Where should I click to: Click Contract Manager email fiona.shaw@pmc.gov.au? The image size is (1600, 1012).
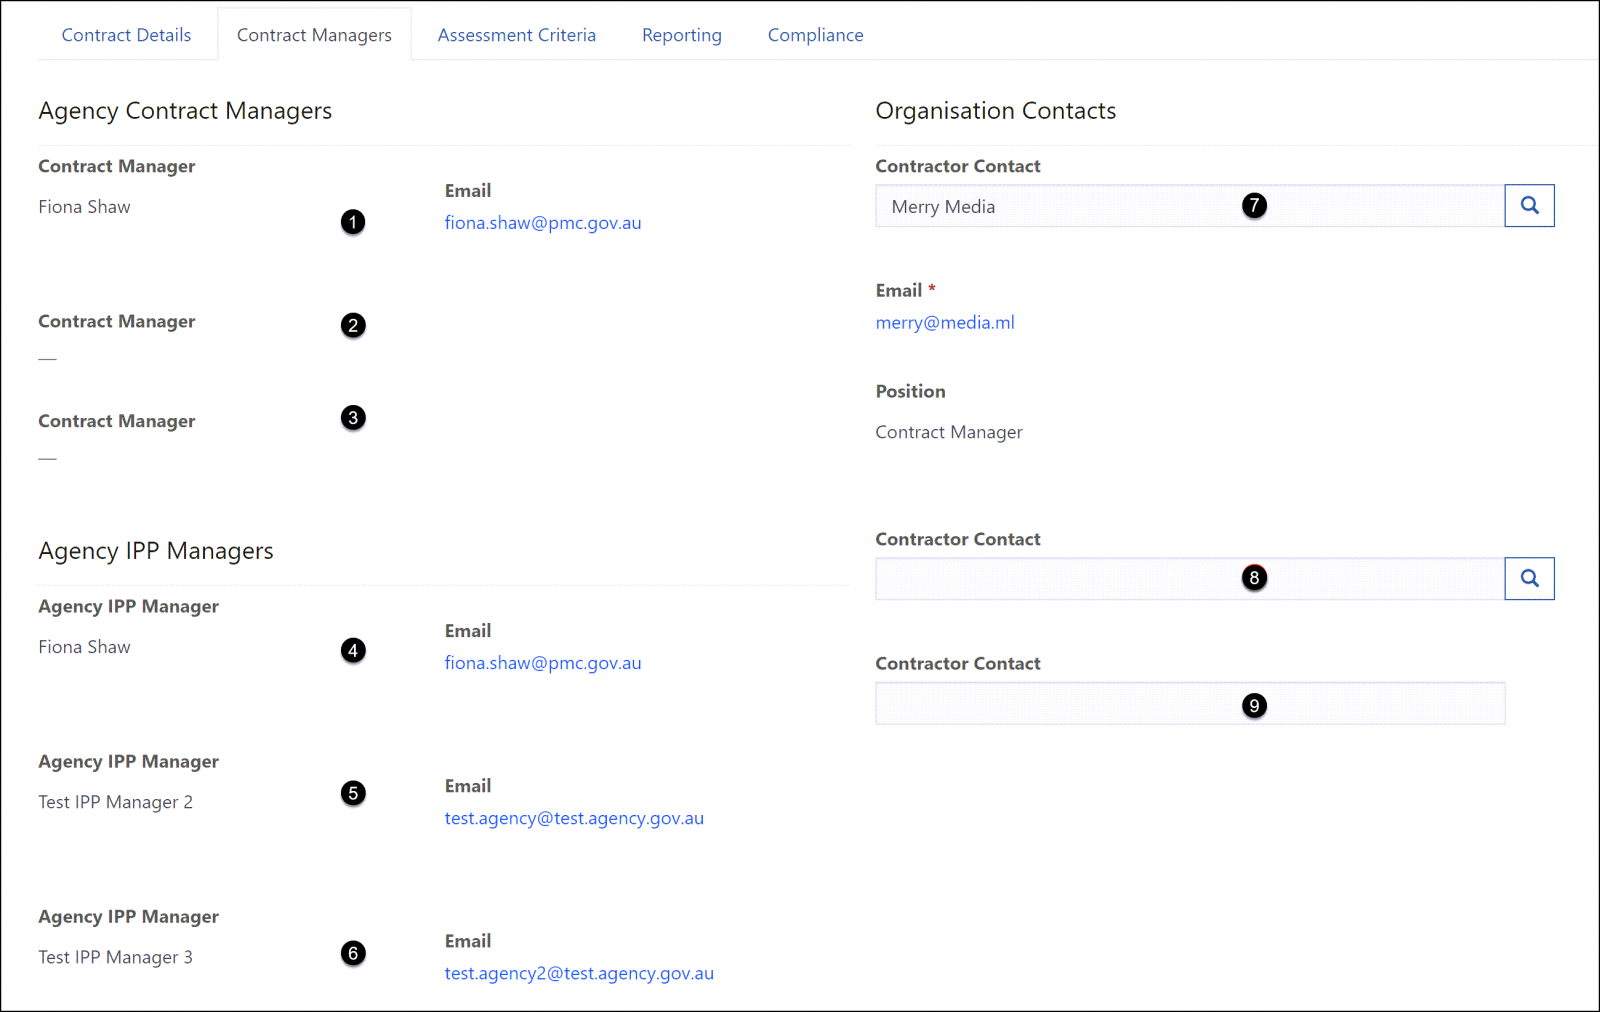[543, 223]
